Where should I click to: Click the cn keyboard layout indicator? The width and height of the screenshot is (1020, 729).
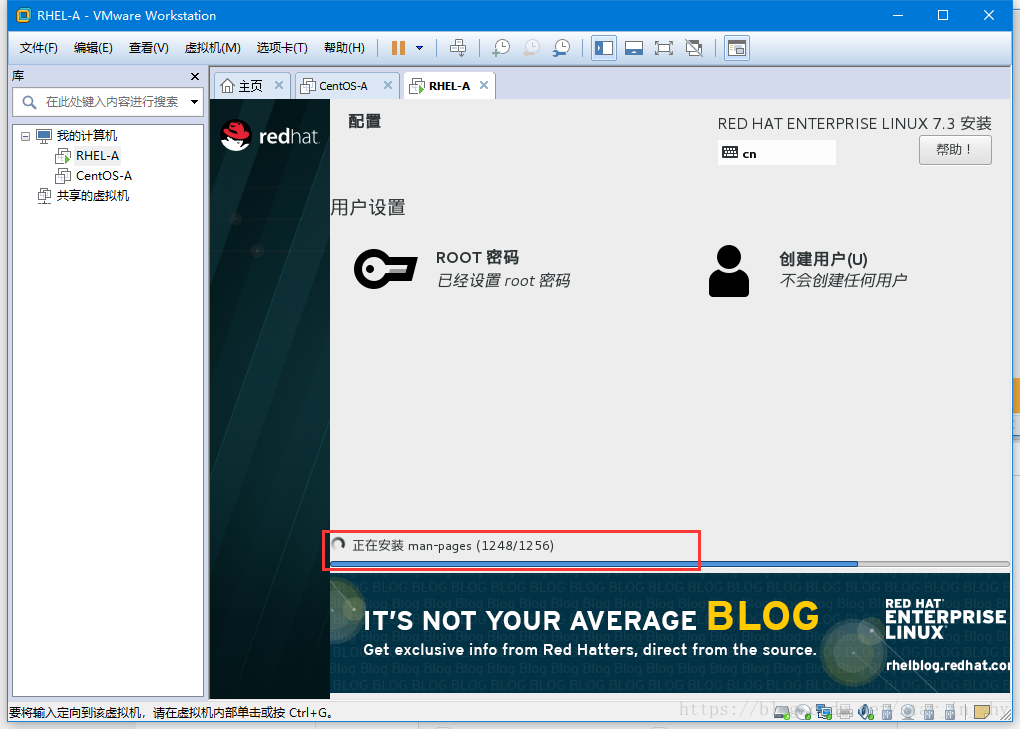click(x=776, y=153)
